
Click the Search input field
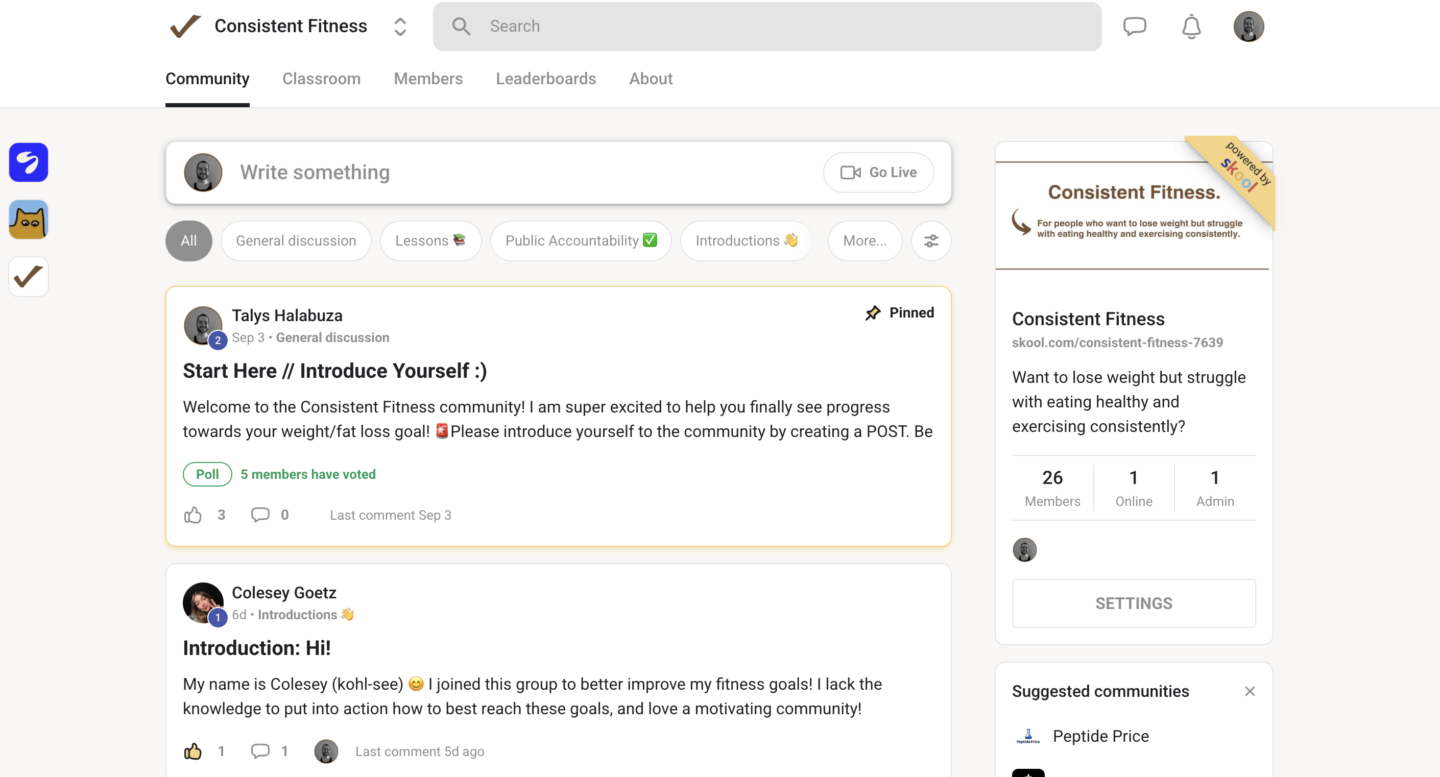point(767,27)
